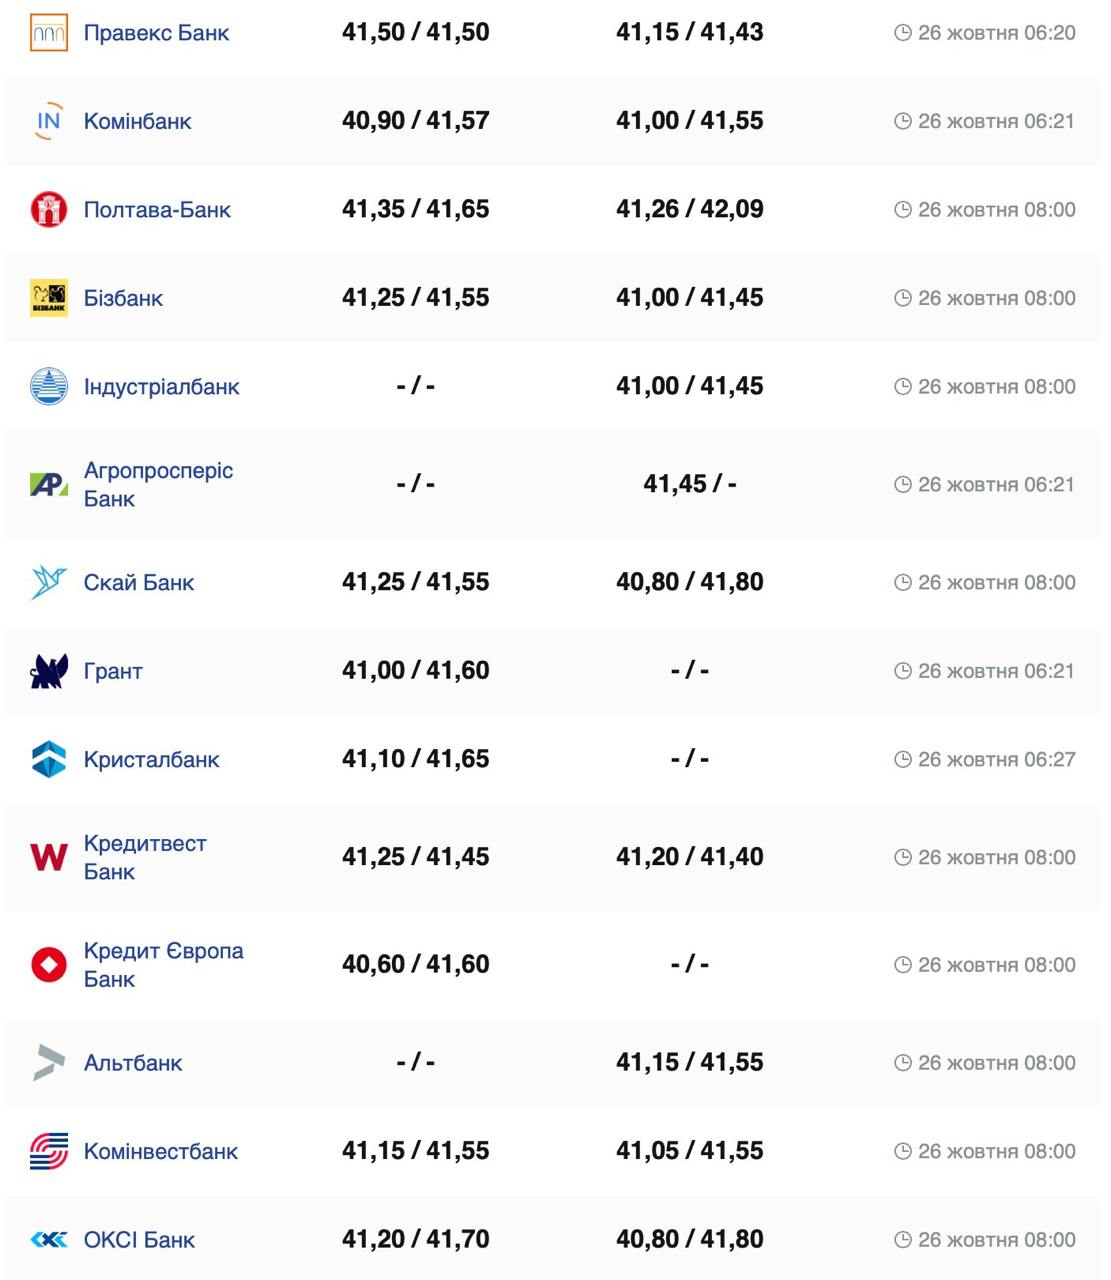
Task: Click the ОКСІ Банк logo icon
Action: pos(49,1240)
